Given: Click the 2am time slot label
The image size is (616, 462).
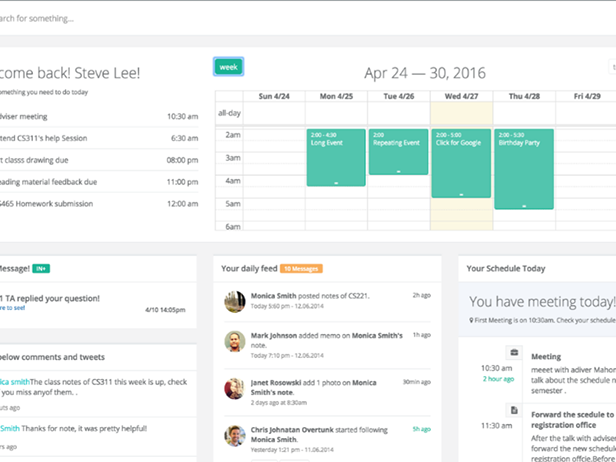Looking at the screenshot, I should coord(233,135).
